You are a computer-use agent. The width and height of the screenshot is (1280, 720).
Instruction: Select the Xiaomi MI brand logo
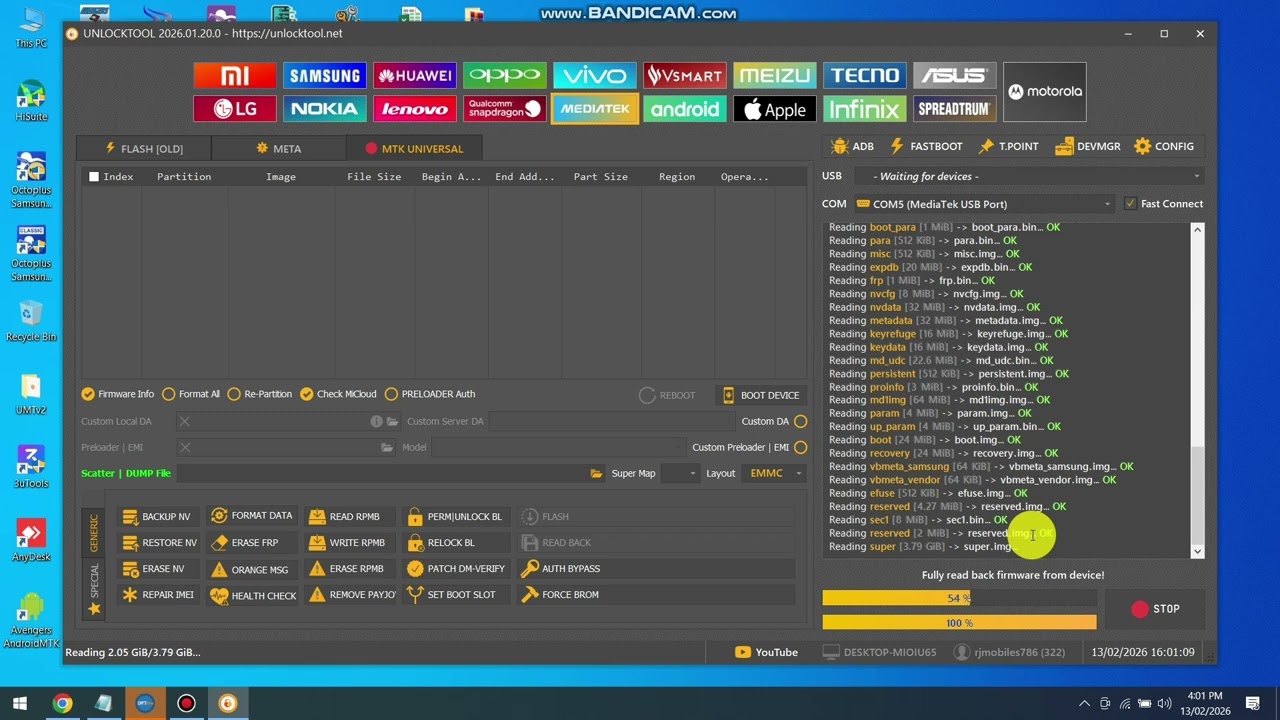[x=234, y=76]
